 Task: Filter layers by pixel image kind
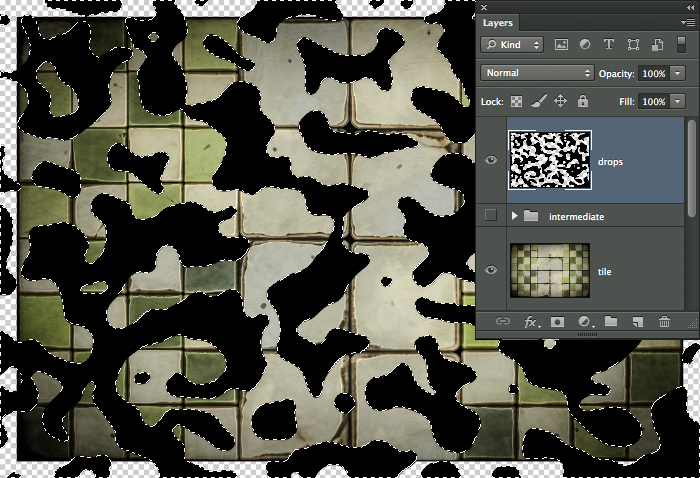(561, 45)
